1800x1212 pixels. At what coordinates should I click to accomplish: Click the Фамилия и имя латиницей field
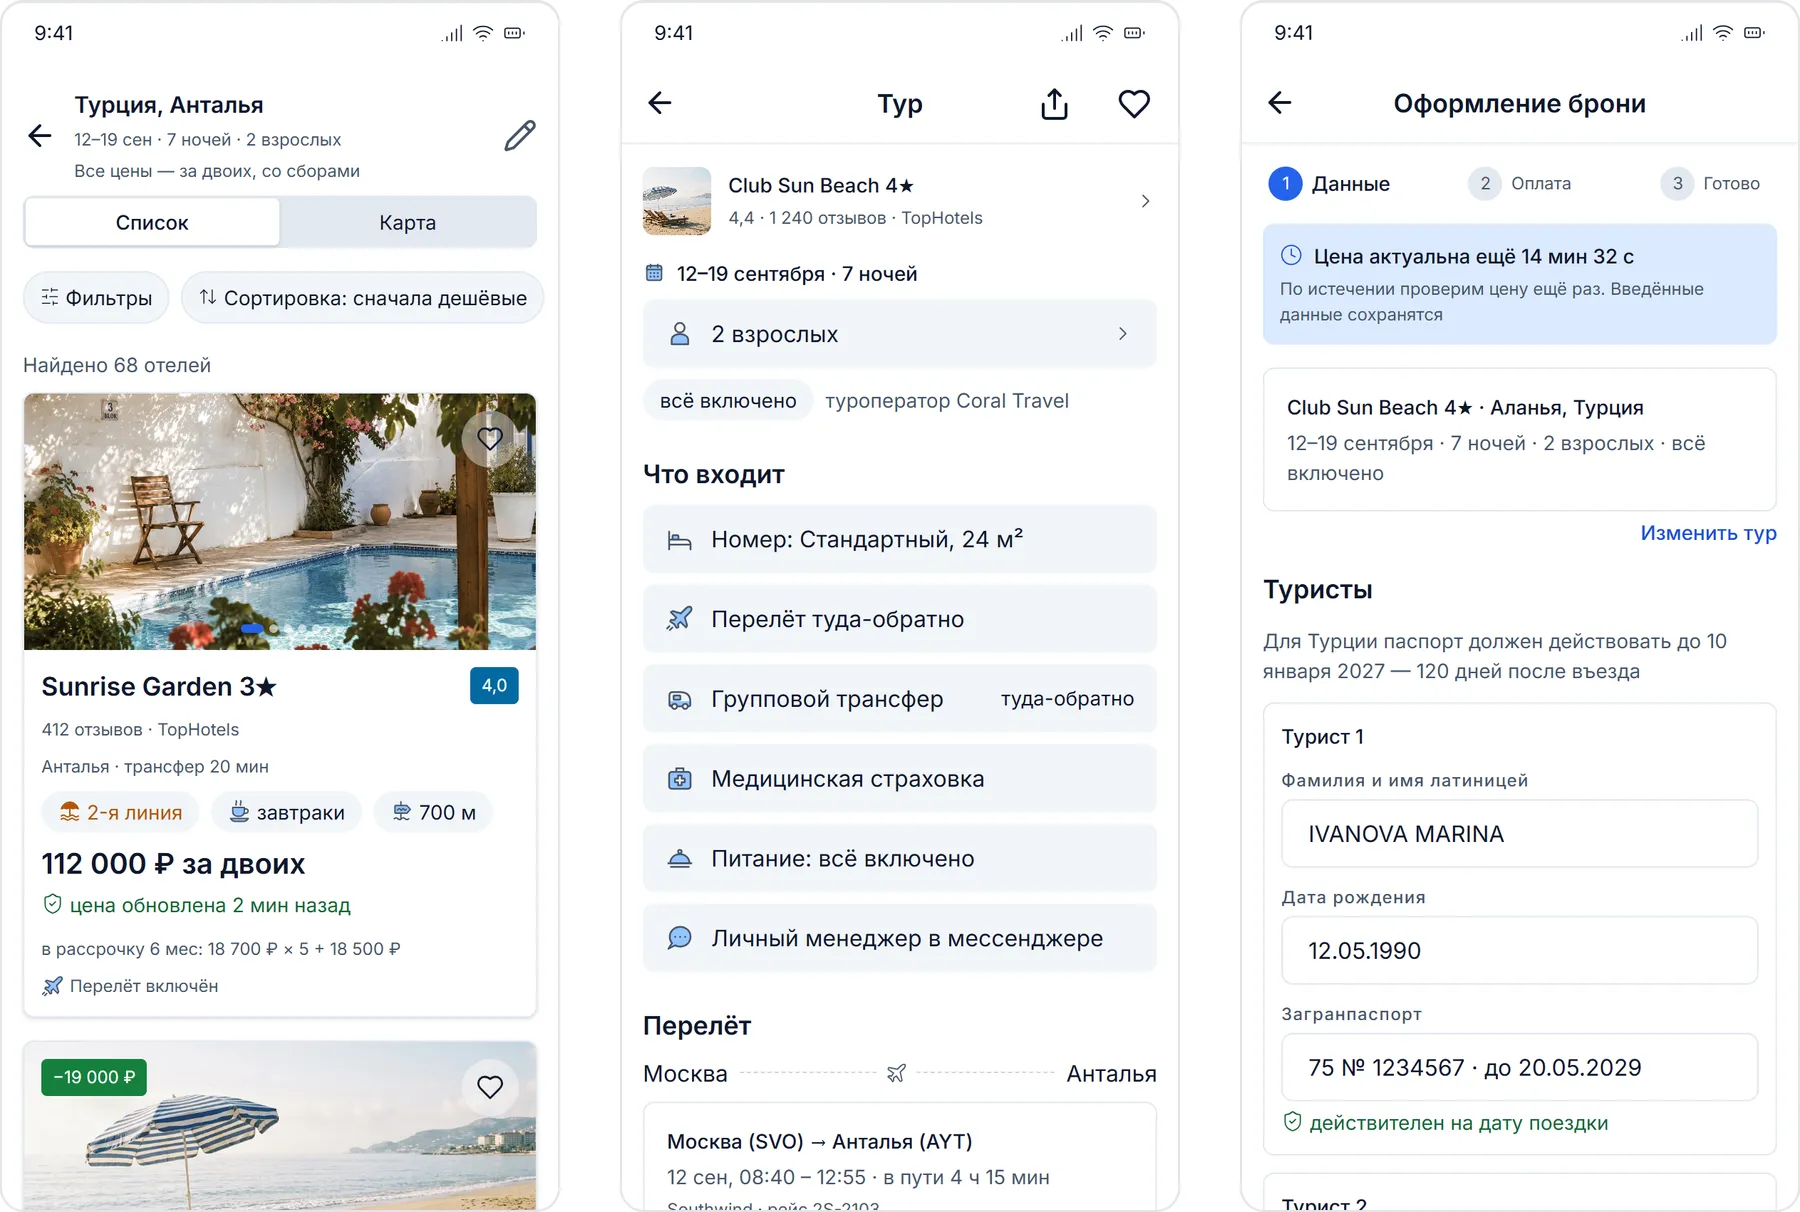point(1519,834)
